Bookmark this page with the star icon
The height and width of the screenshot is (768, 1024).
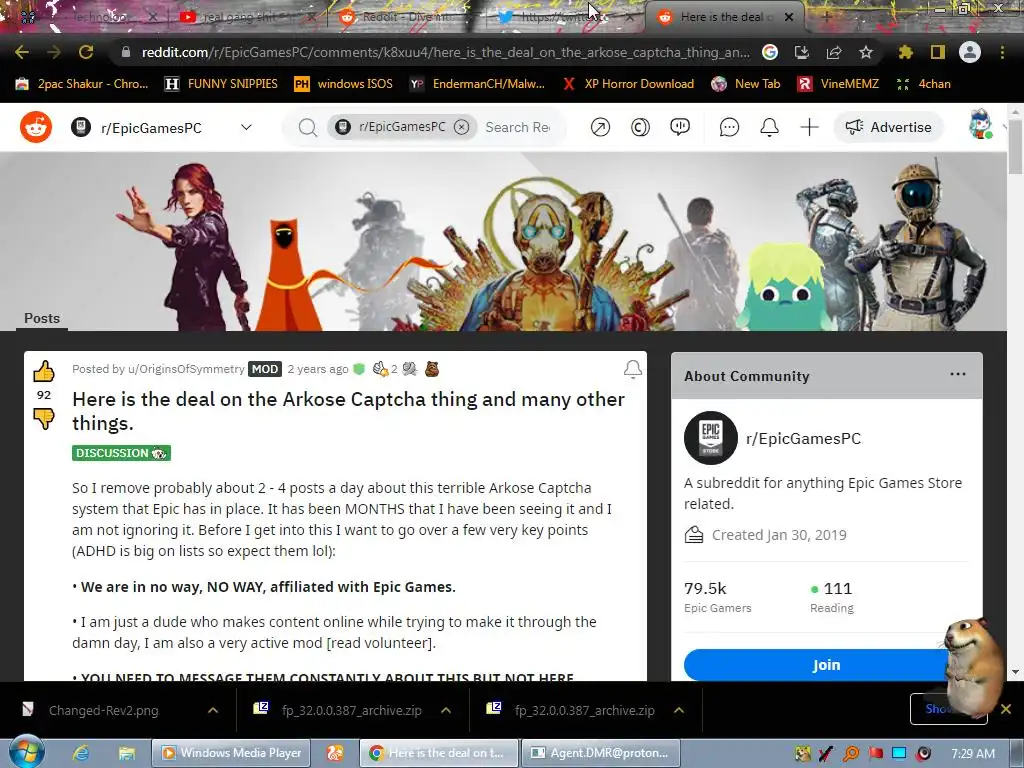pos(866,52)
